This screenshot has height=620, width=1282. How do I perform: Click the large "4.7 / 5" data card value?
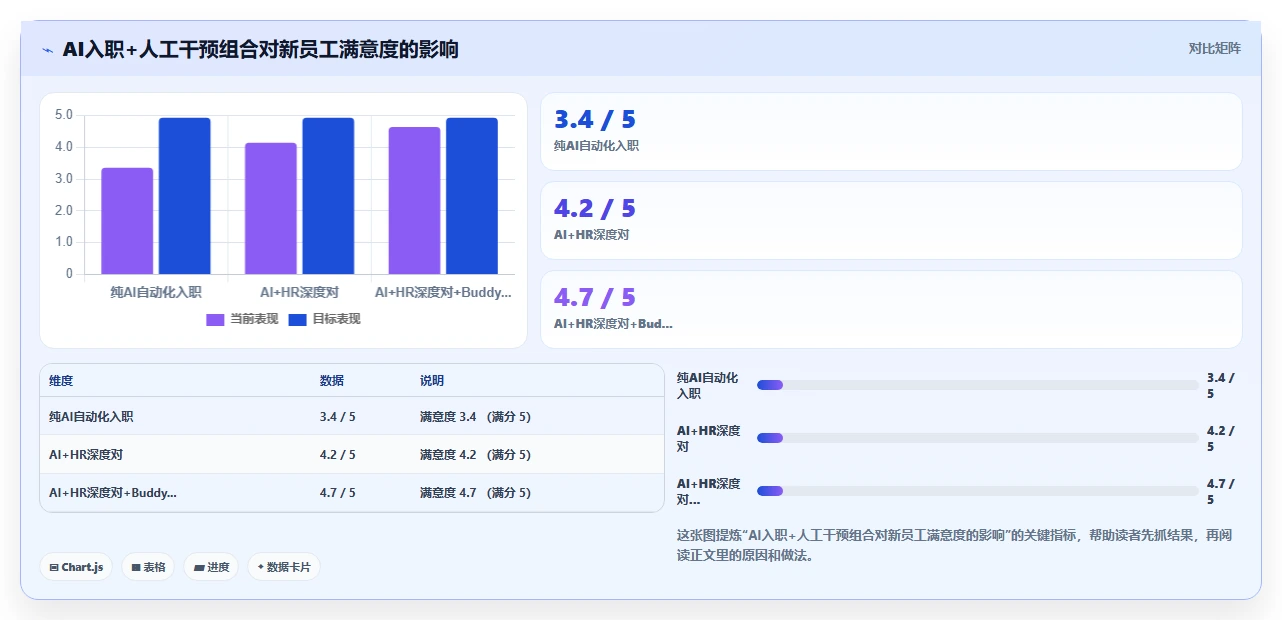(x=595, y=298)
